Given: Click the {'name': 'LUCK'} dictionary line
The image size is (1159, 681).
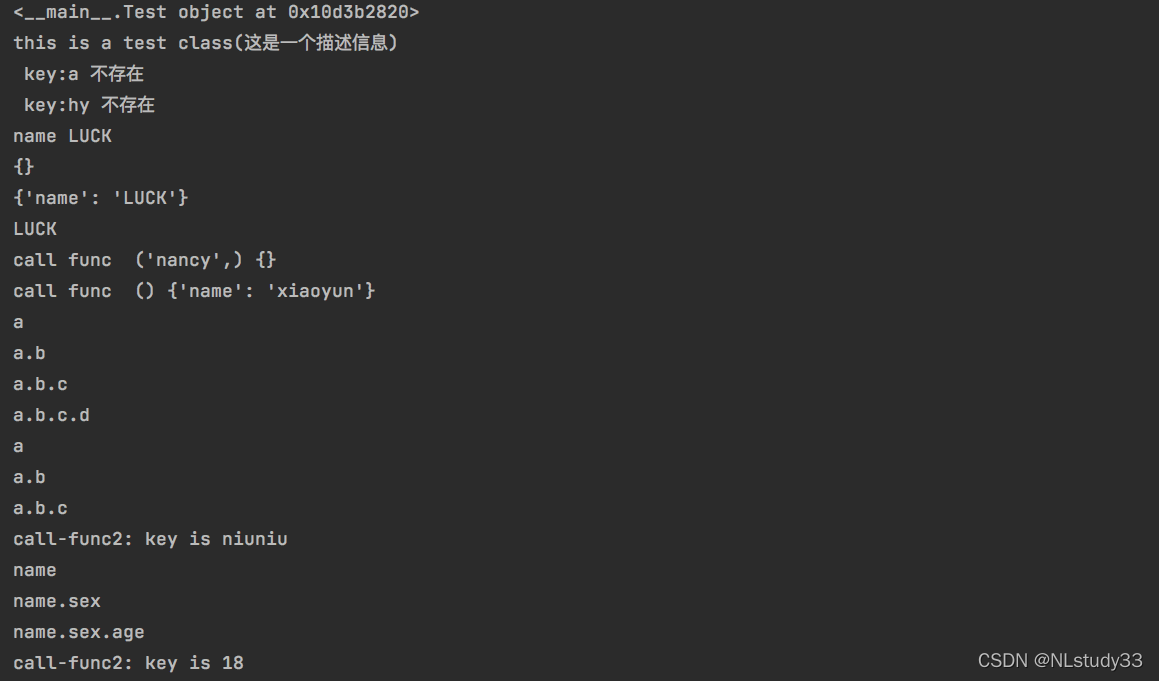Looking at the screenshot, I should click(x=101, y=198).
